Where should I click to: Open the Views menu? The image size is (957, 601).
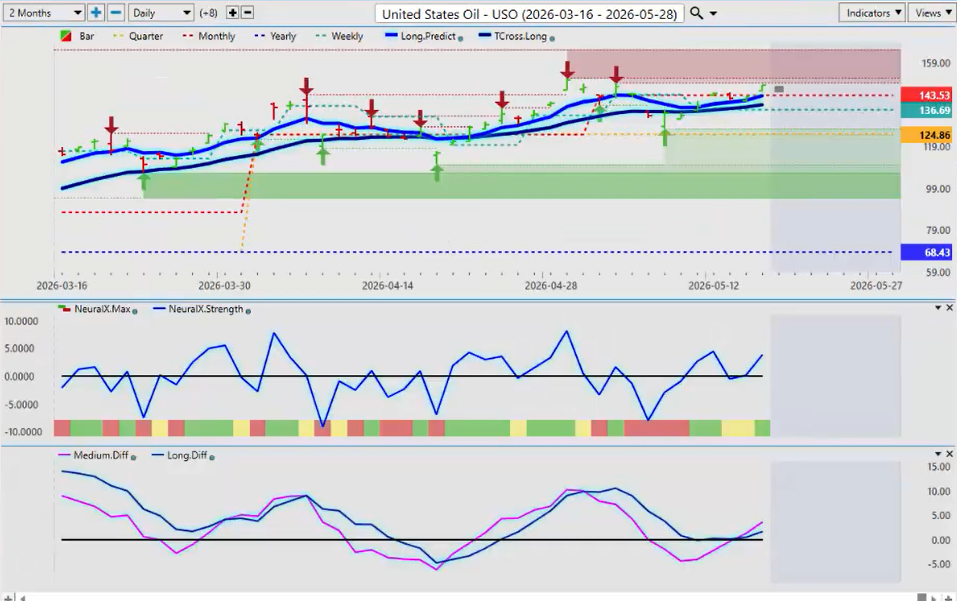[932, 13]
